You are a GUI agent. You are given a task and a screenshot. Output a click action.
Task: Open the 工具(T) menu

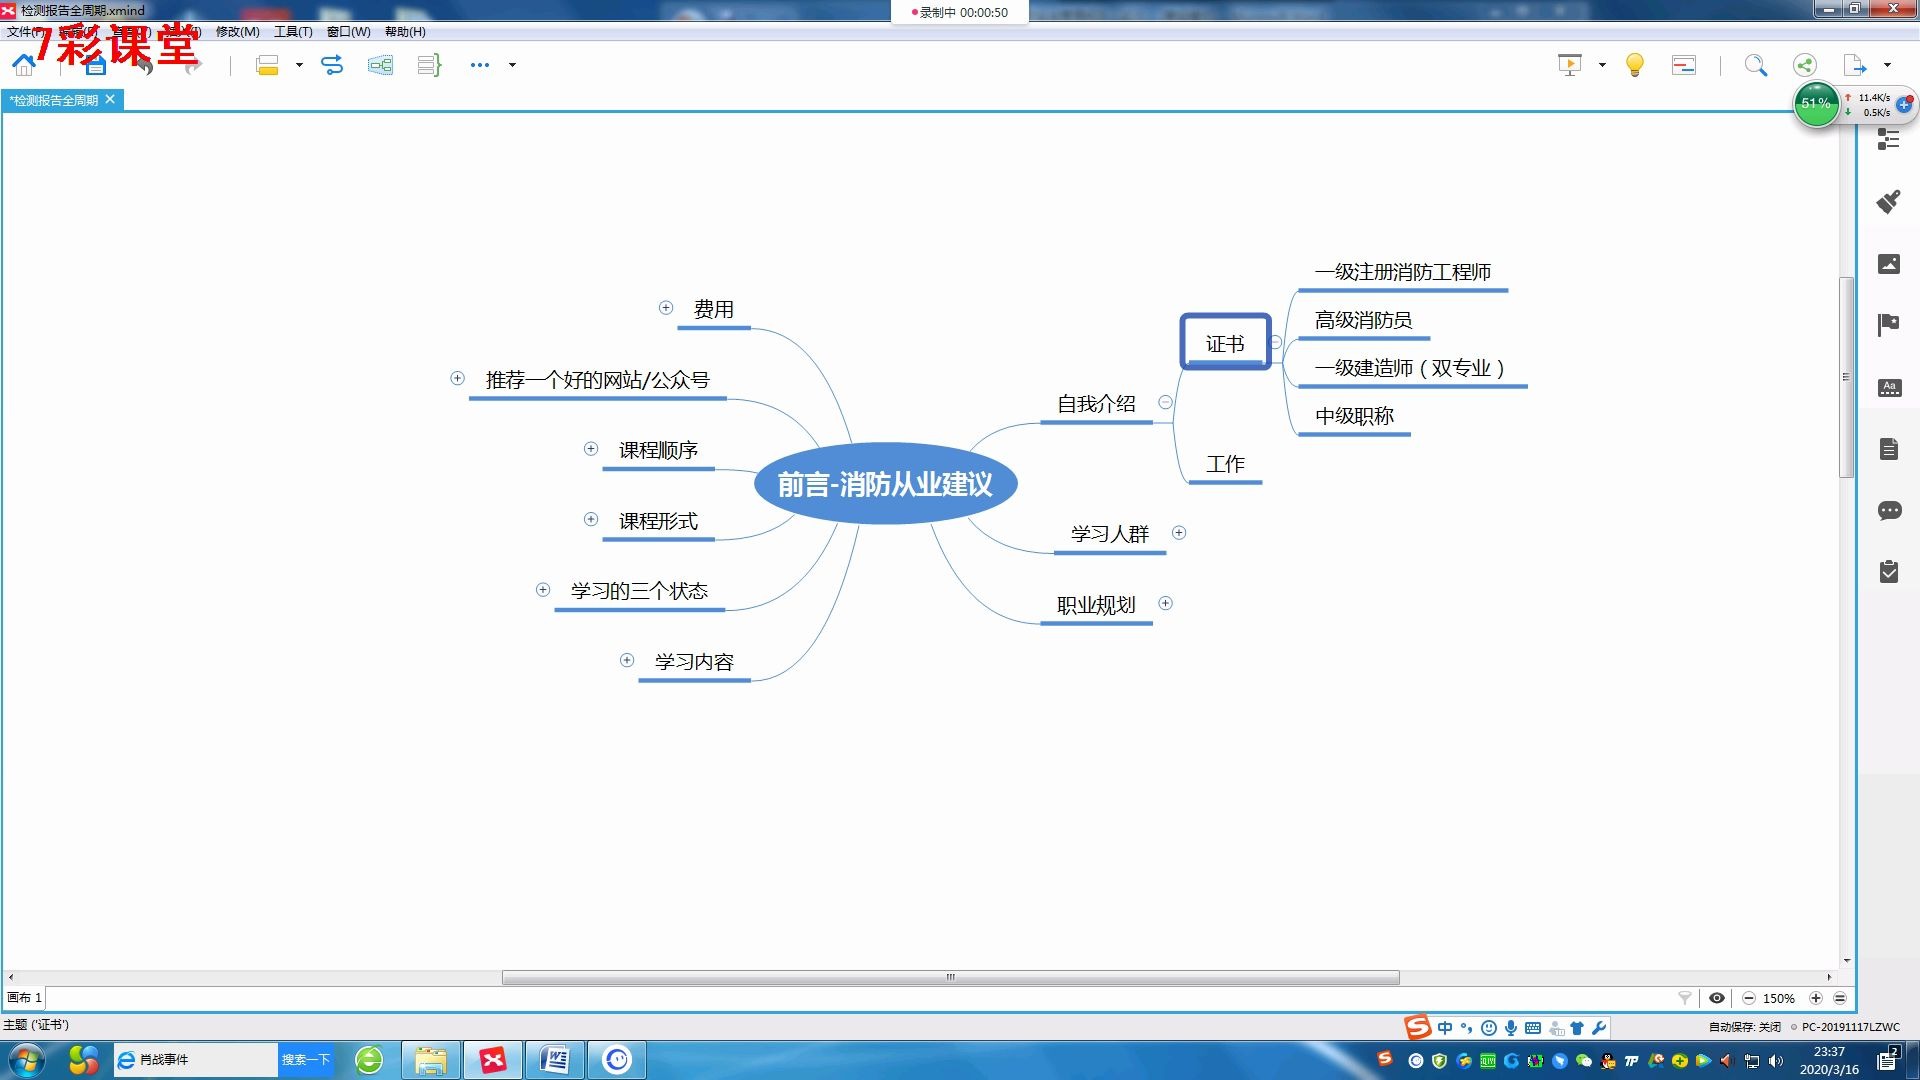(x=293, y=32)
